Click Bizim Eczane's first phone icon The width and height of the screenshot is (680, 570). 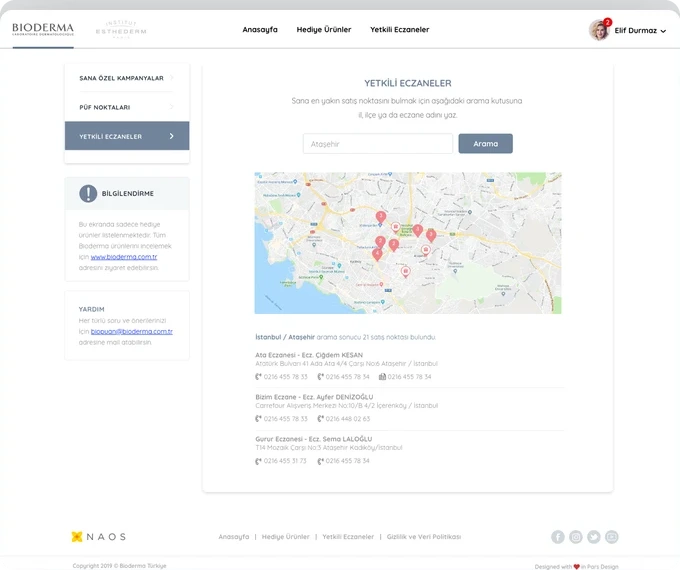258,419
